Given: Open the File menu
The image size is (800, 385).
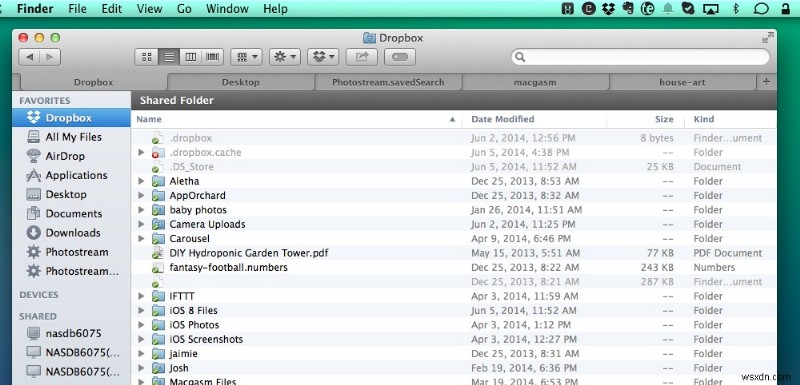Looking at the screenshot, I should point(77,9).
